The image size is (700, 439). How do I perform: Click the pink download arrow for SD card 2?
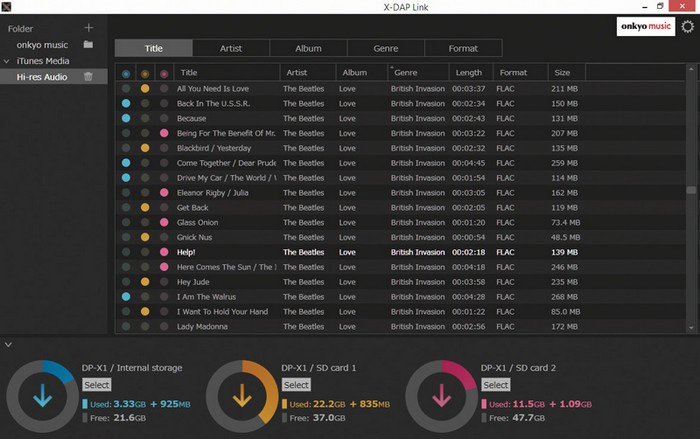[442, 395]
